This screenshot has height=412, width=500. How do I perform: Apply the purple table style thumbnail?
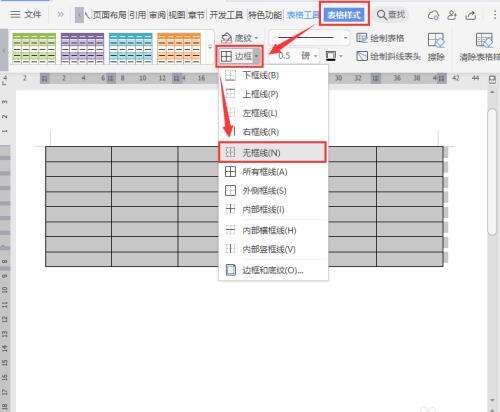point(82,48)
